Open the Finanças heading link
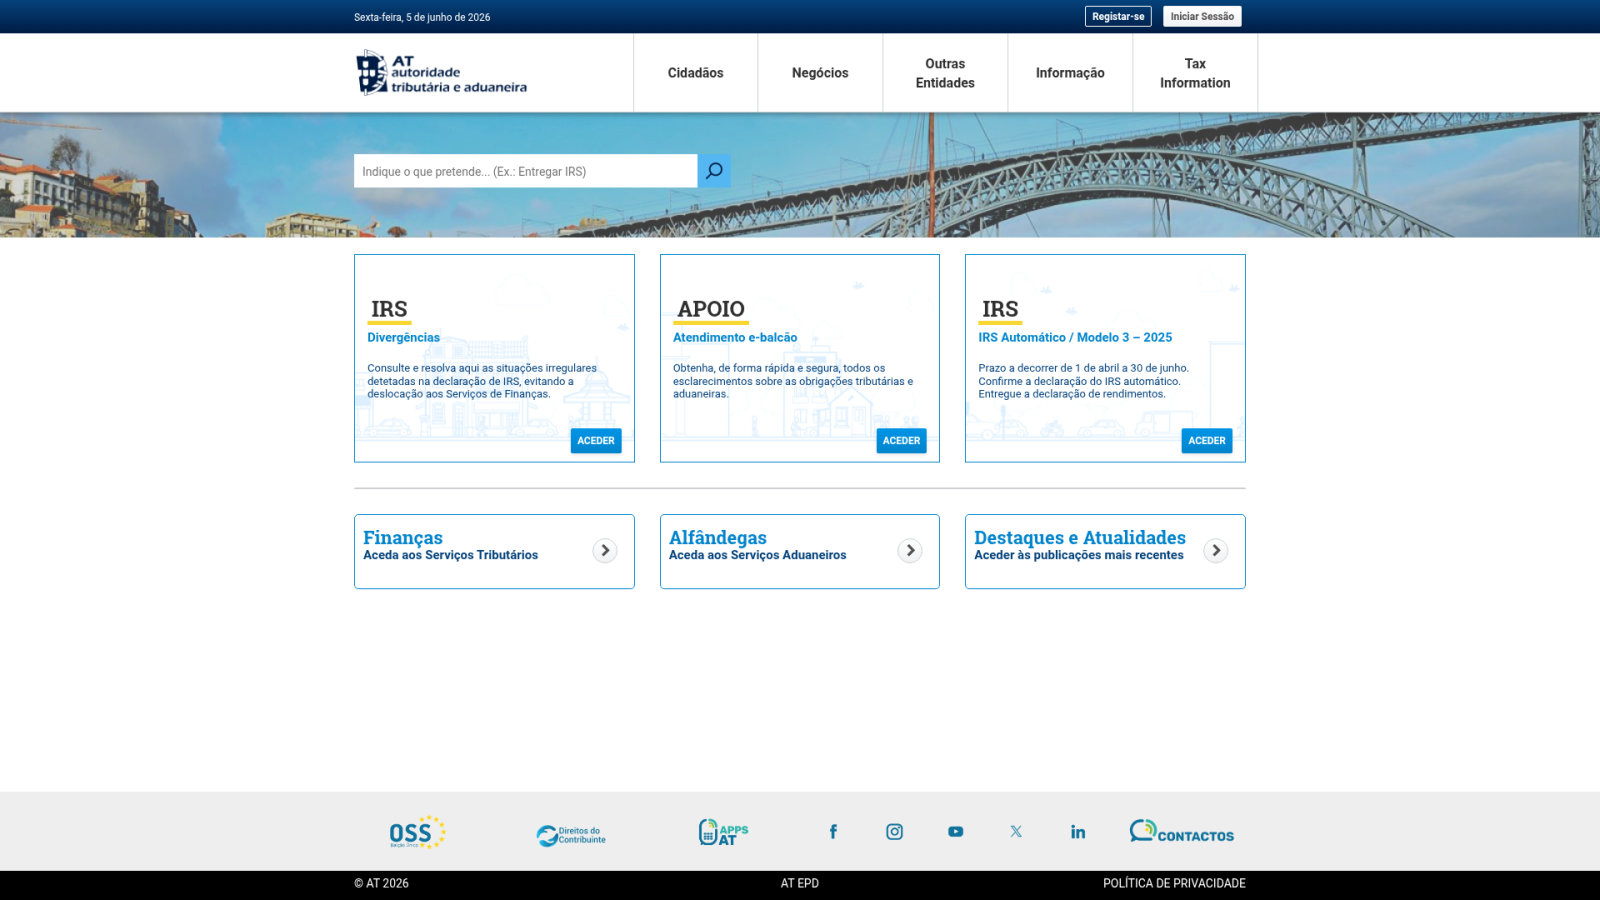 click(x=403, y=538)
